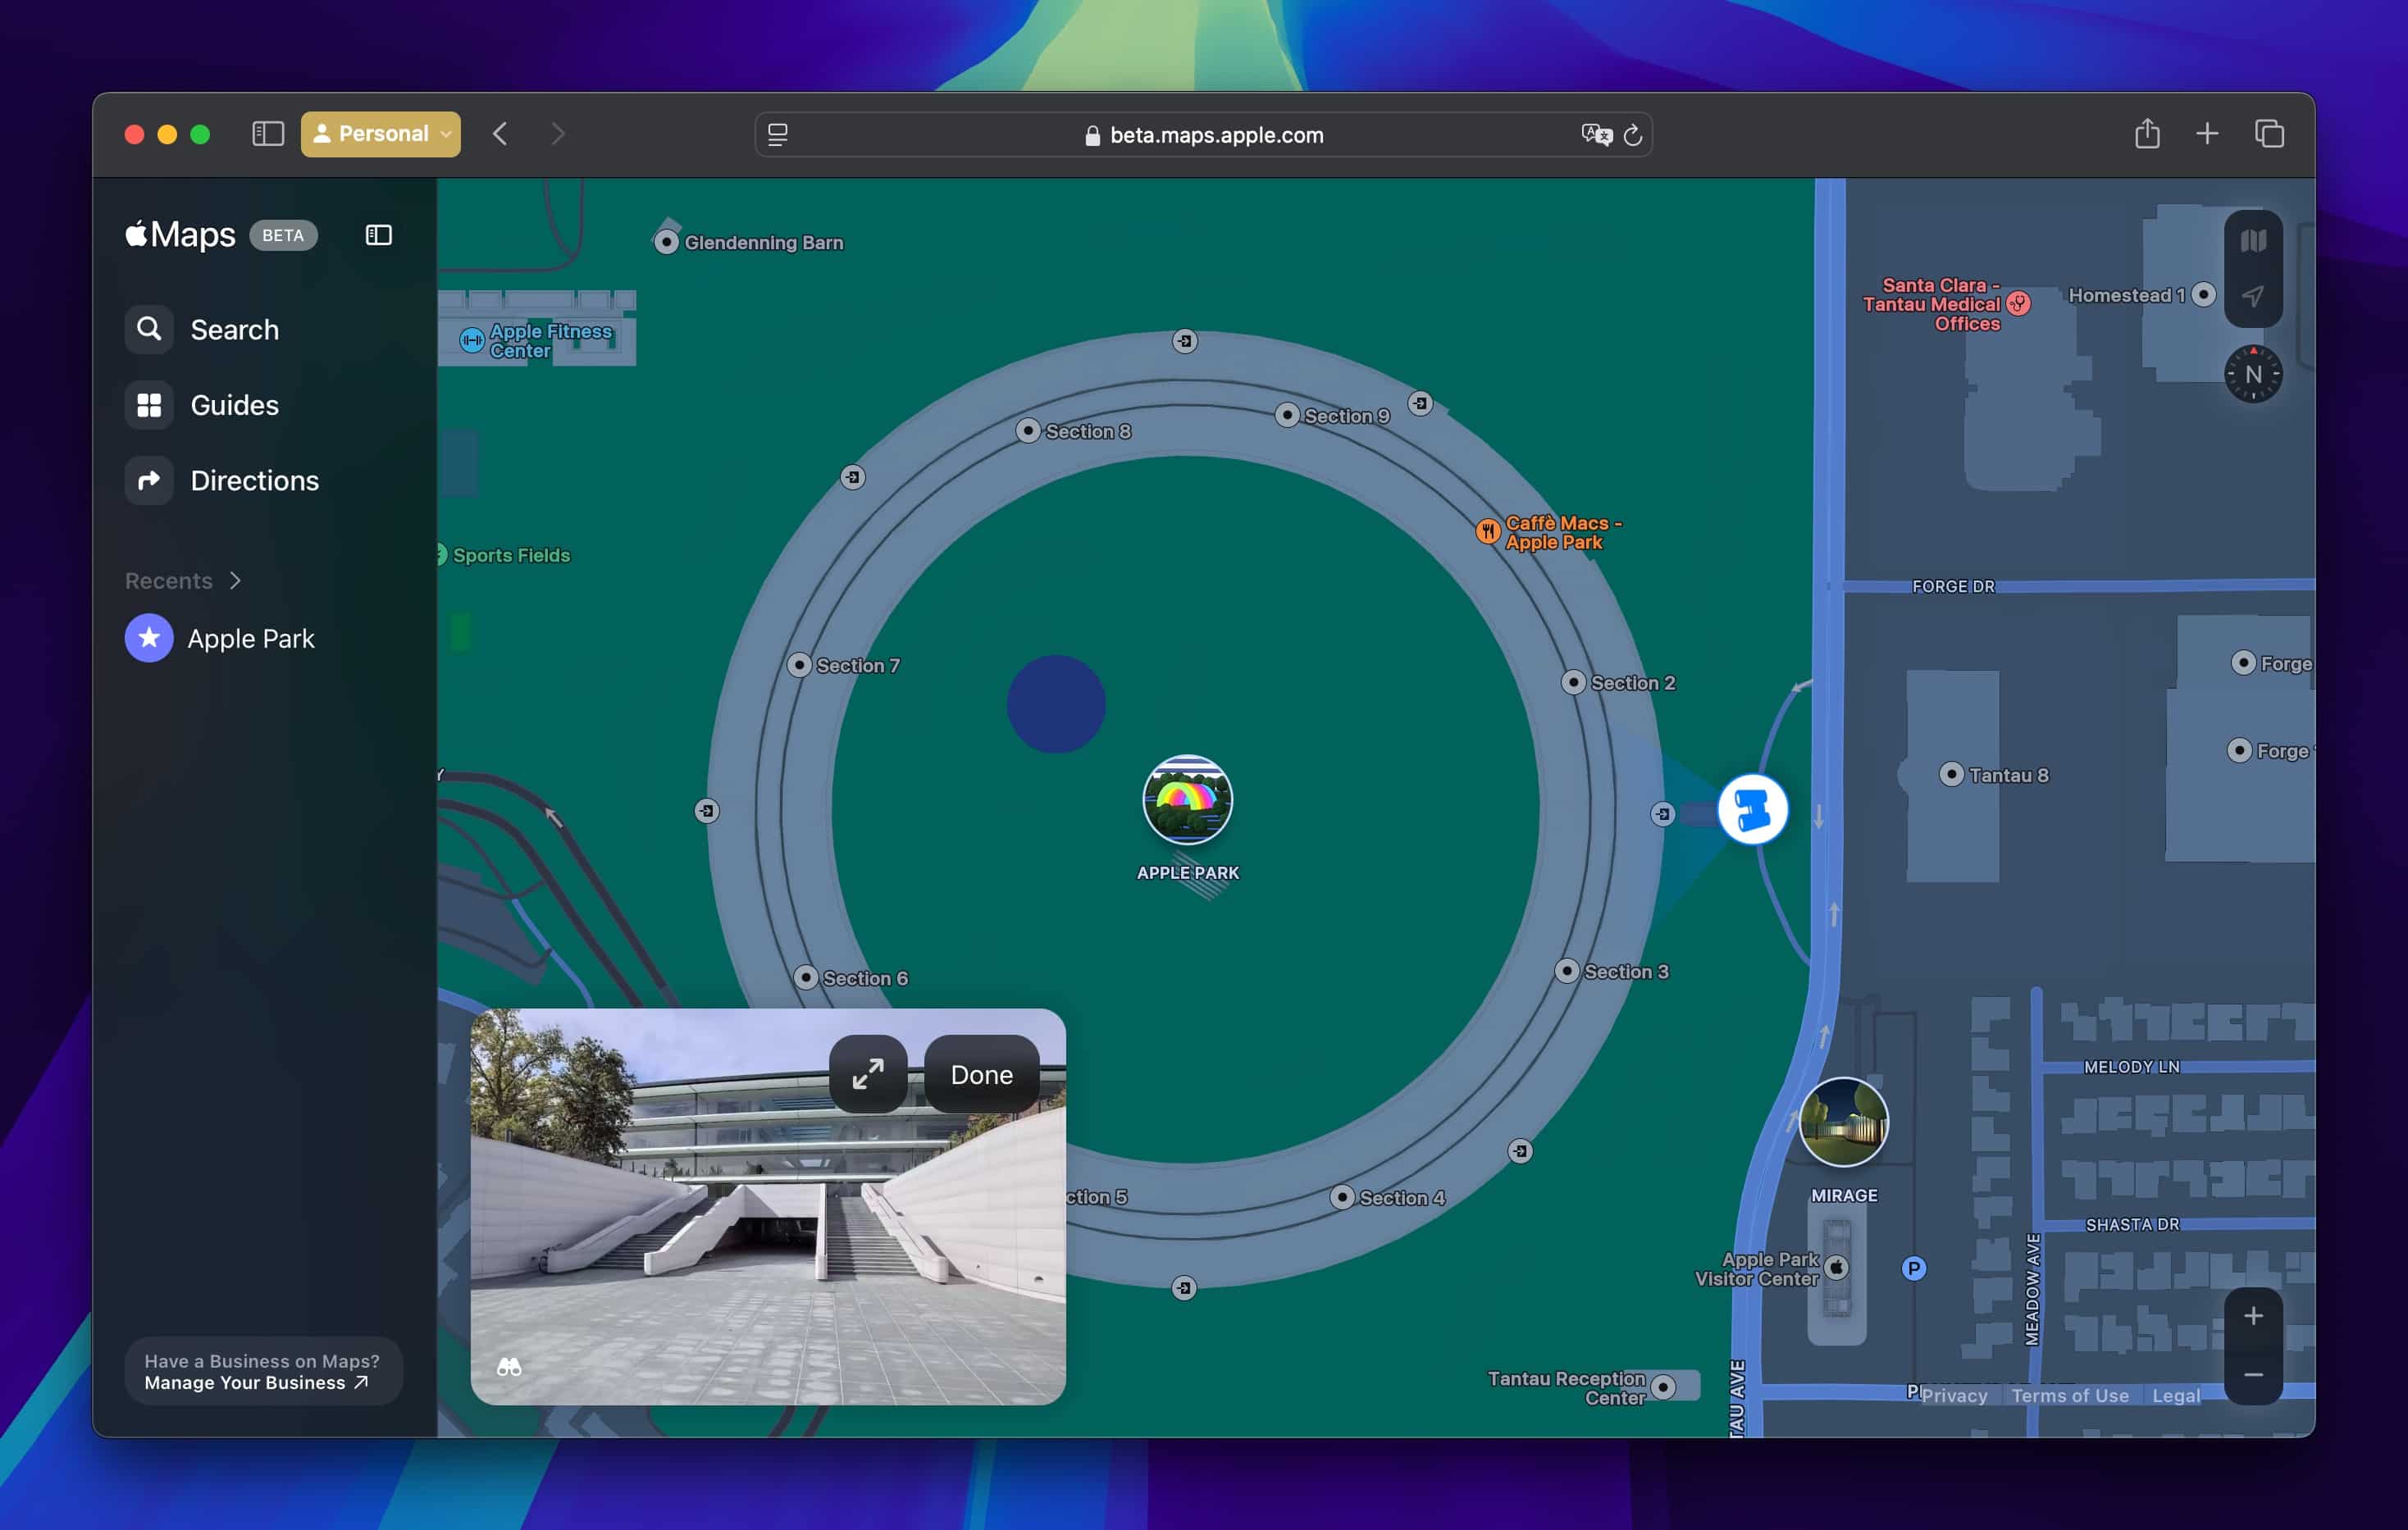The image size is (2408, 1530).
Task: Open Look Around at the binoculars marker
Action: (1753, 811)
